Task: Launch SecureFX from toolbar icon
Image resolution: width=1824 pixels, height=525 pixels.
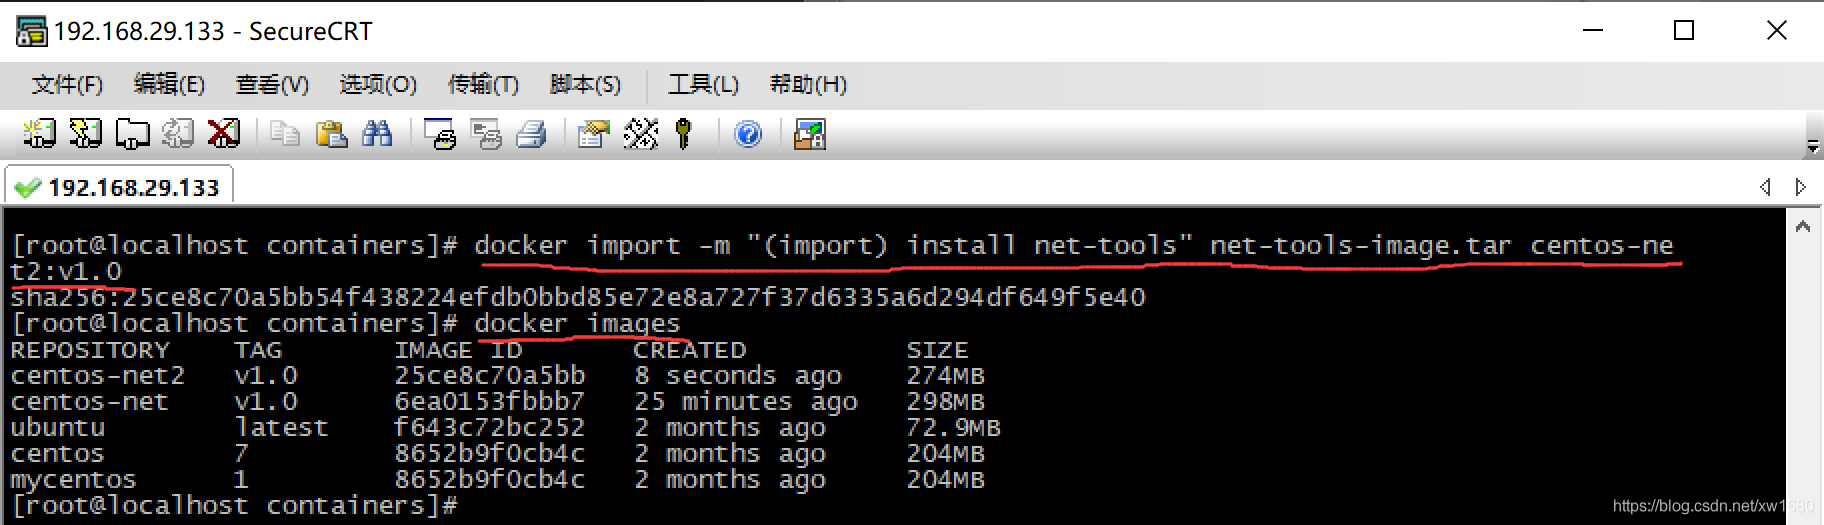Action: tap(809, 133)
